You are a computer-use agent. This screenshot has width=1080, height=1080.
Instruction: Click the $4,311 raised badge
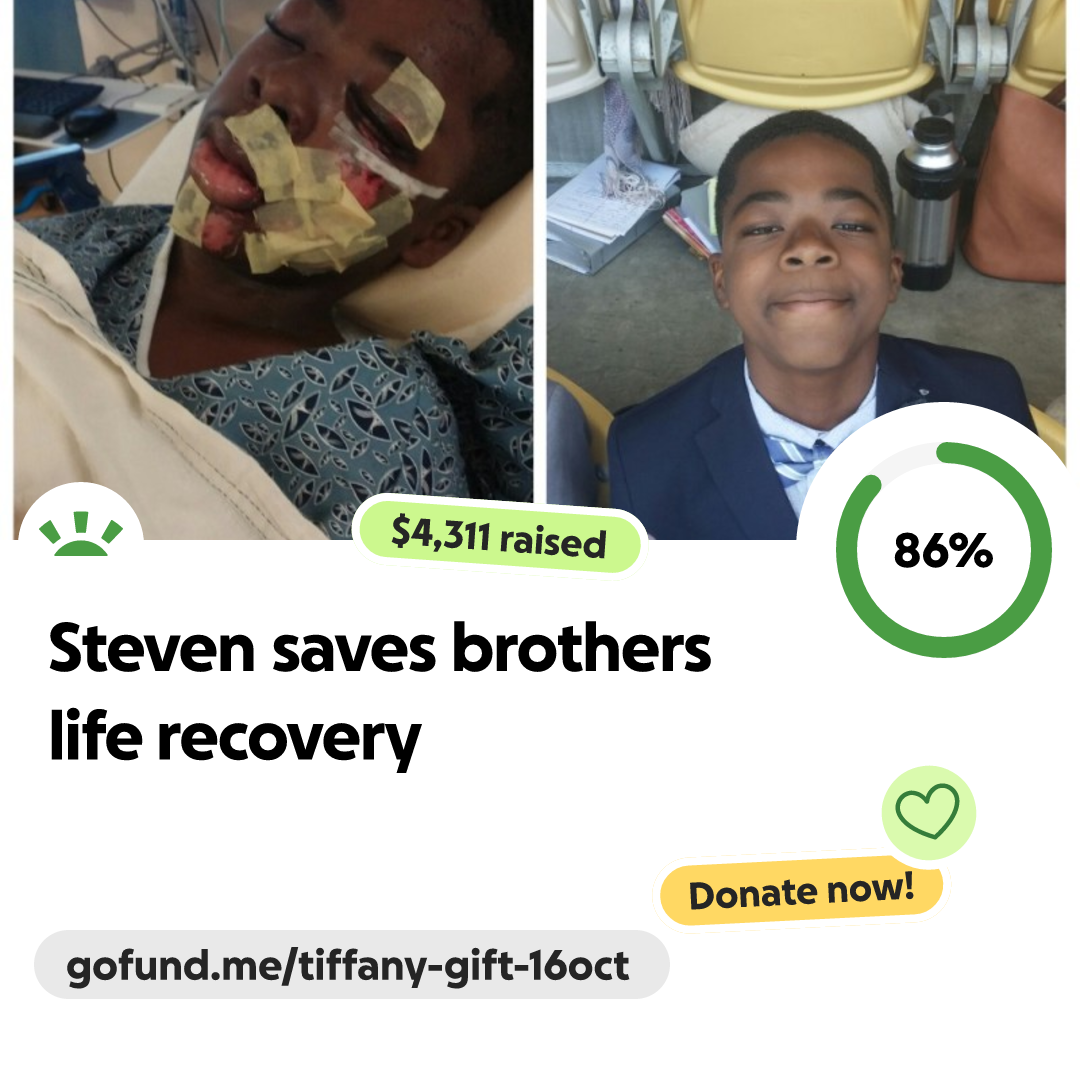pos(499,537)
